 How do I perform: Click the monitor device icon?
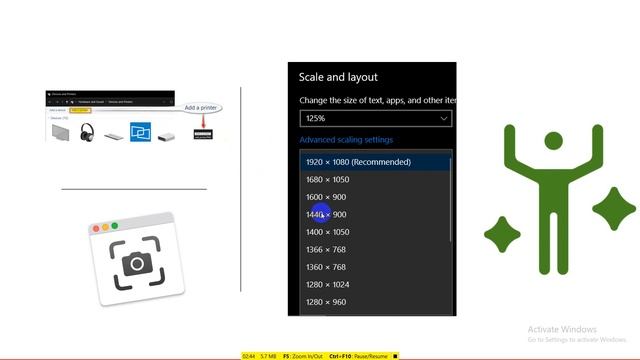(x=60, y=133)
